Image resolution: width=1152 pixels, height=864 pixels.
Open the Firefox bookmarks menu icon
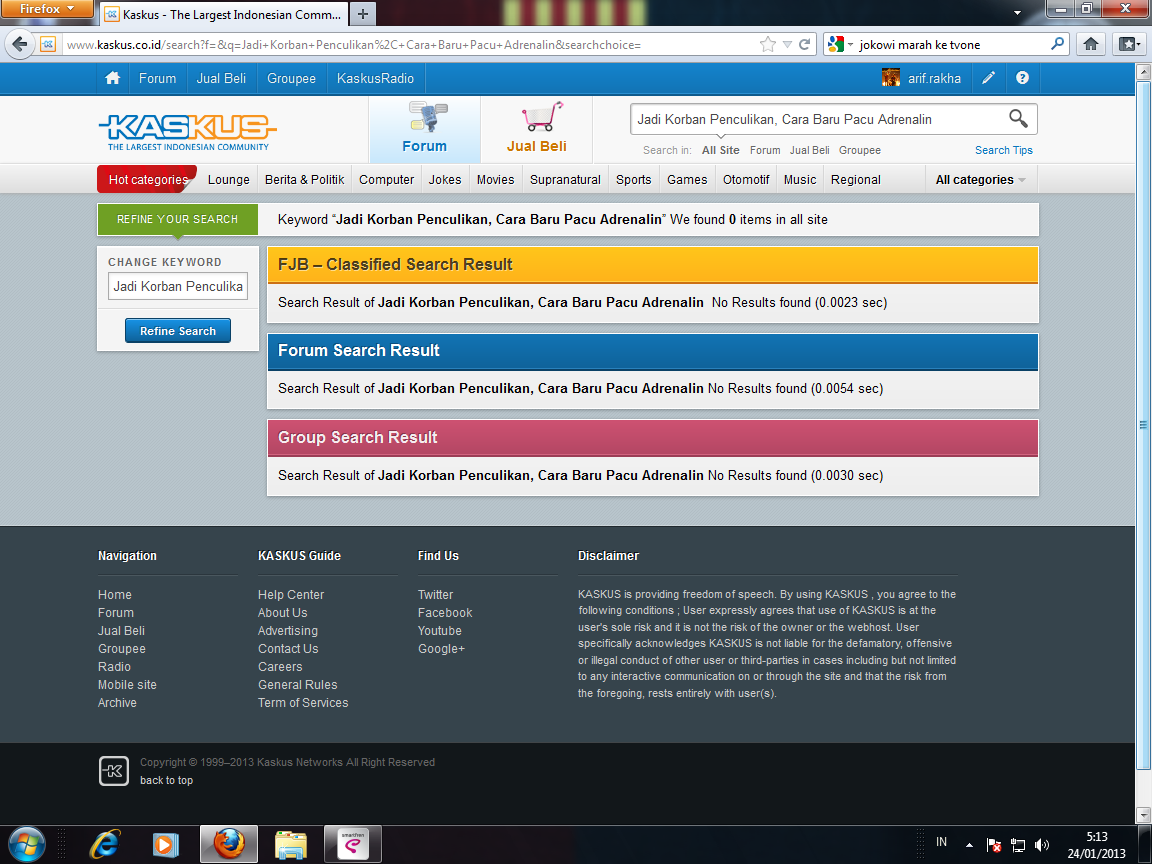1128,44
